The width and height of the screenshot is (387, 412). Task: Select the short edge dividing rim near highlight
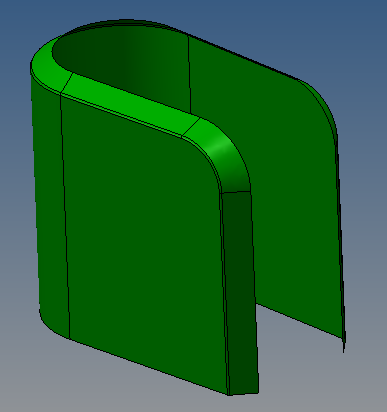(x=191, y=127)
